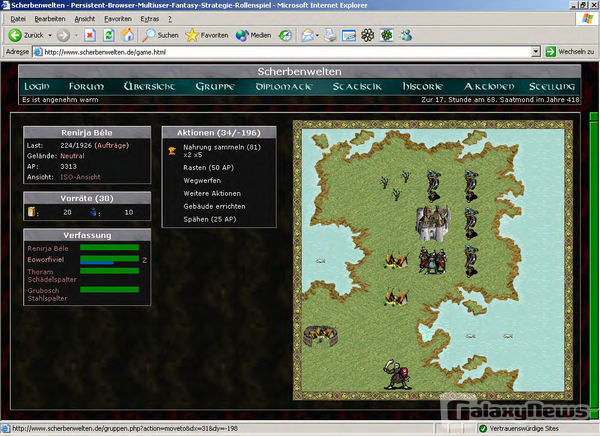Click the Gebäude errichten action link
The image size is (600, 436).
(x=214, y=206)
